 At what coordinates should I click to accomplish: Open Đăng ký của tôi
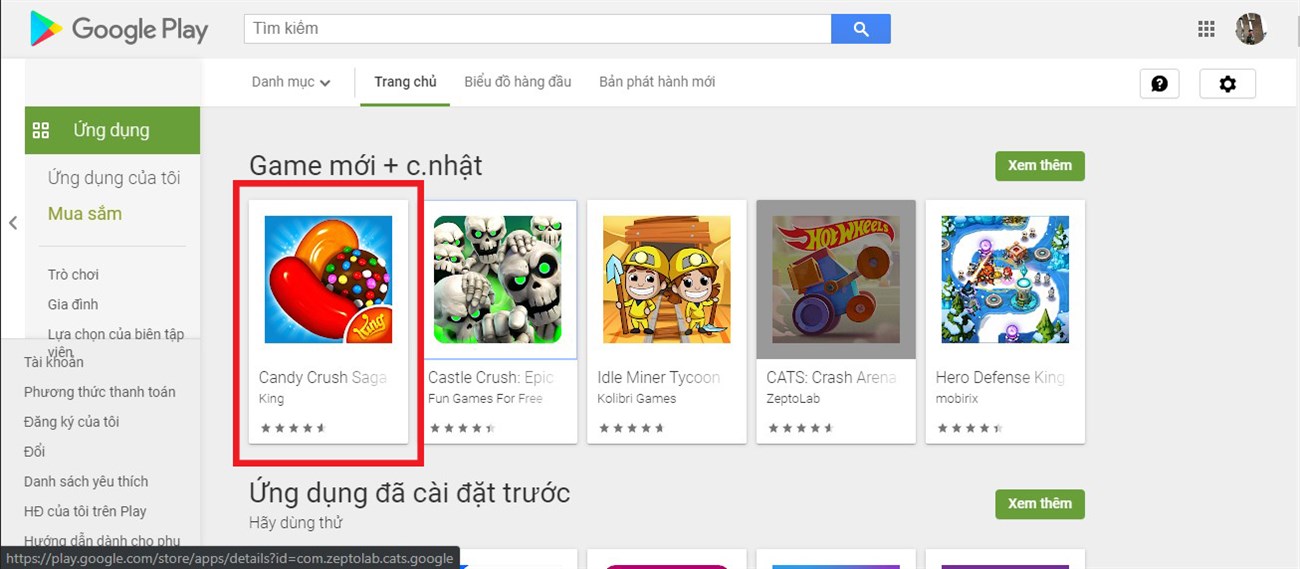(72, 422)
